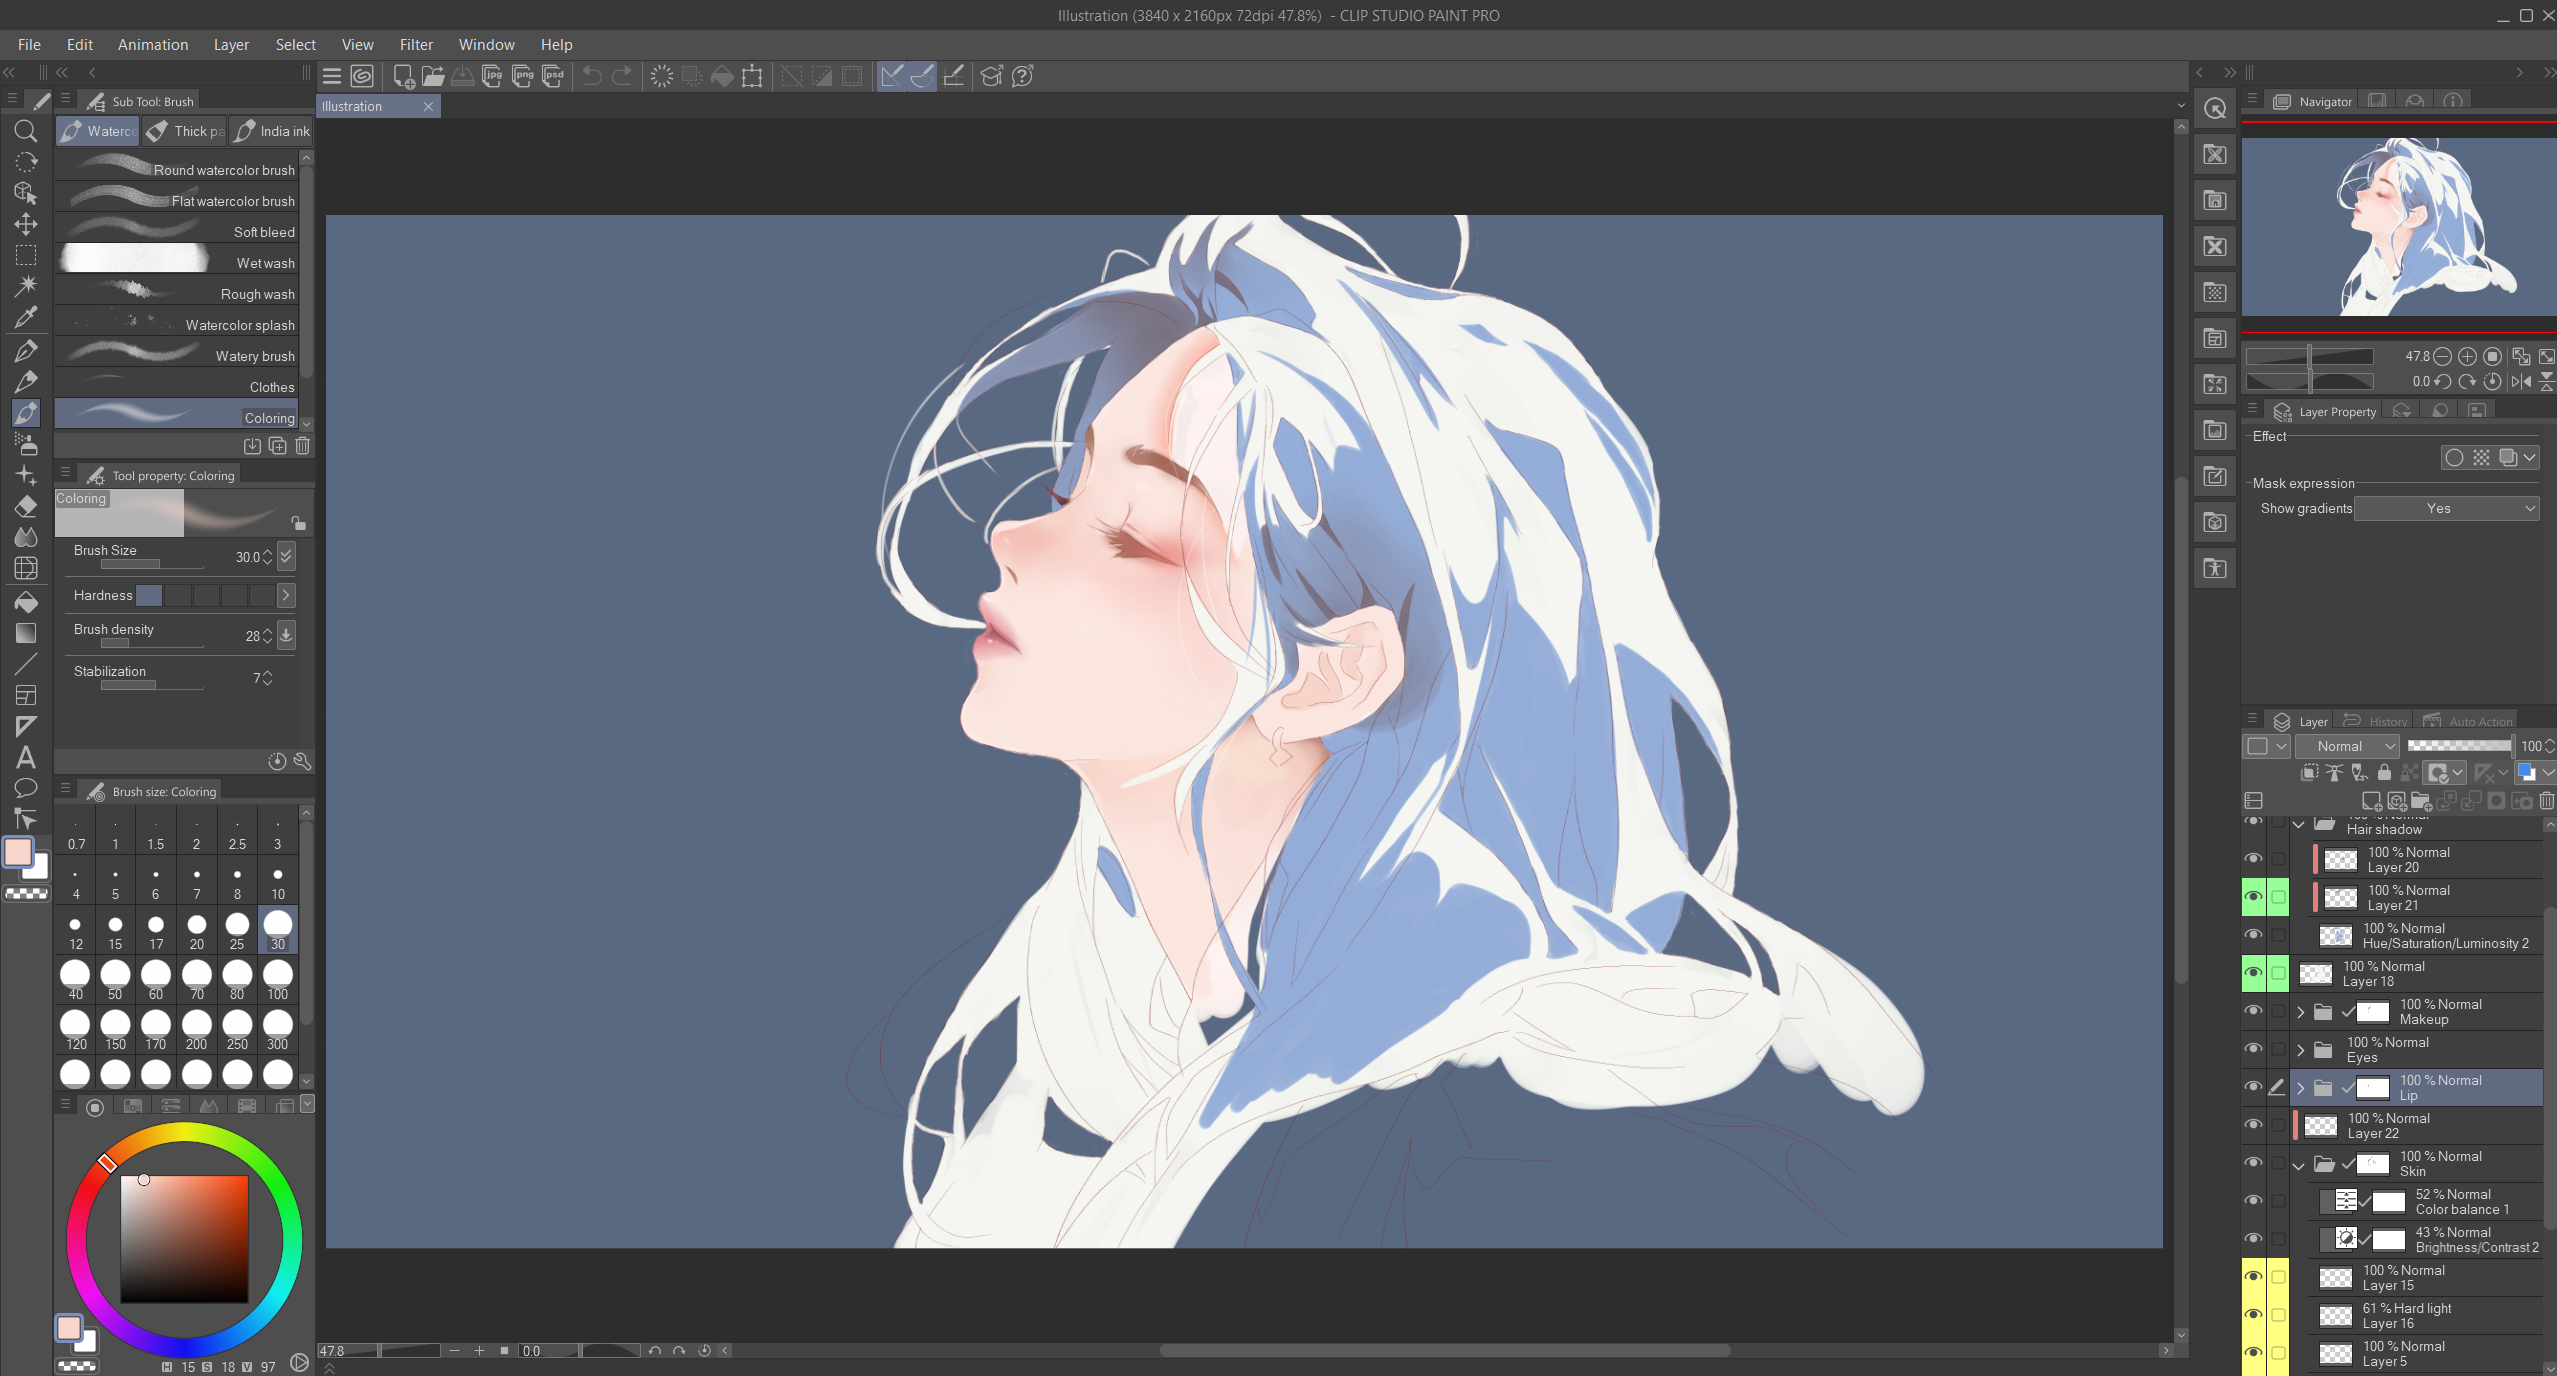This screenshot has width=2557, height=1376.
Task: Click New raster layer icon in Layer panel
Action: [x=2371, y=801]
